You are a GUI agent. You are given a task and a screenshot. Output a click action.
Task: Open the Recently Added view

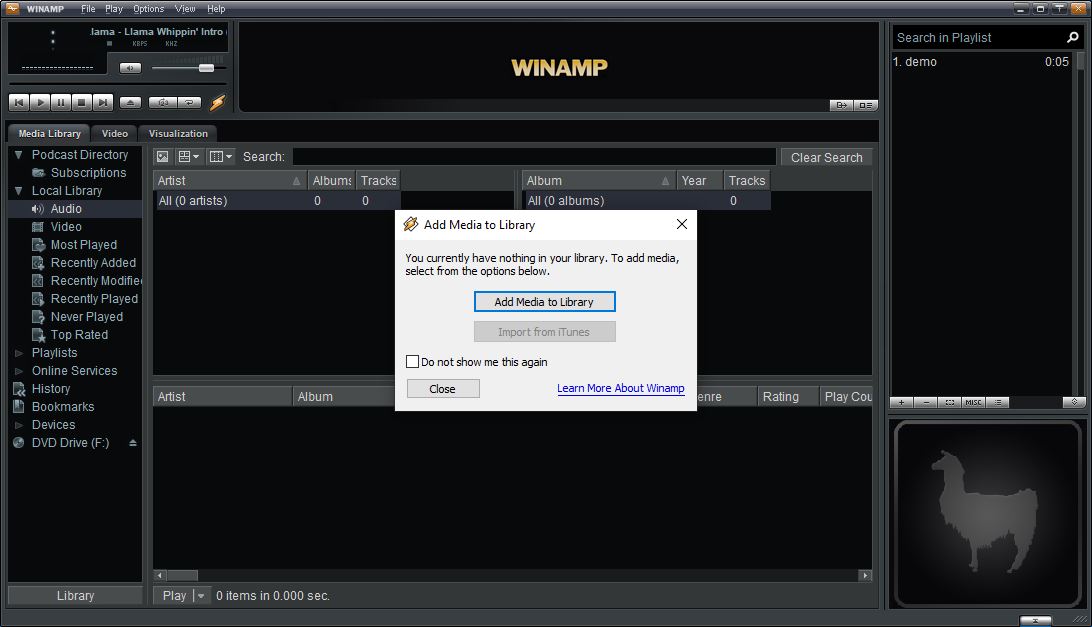pos(93,263)
